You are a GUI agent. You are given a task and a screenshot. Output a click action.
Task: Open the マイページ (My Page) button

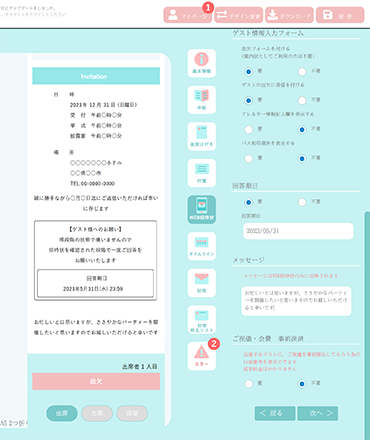click(188, 15)
